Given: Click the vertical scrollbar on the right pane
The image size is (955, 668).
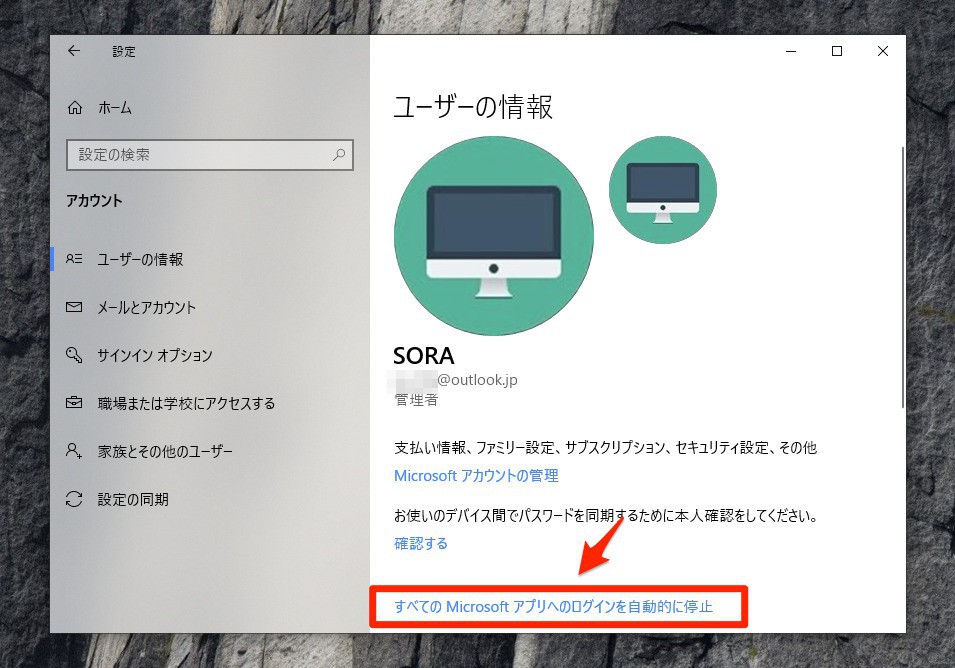Looking at the screenshot, I should (x=903, y=277).
